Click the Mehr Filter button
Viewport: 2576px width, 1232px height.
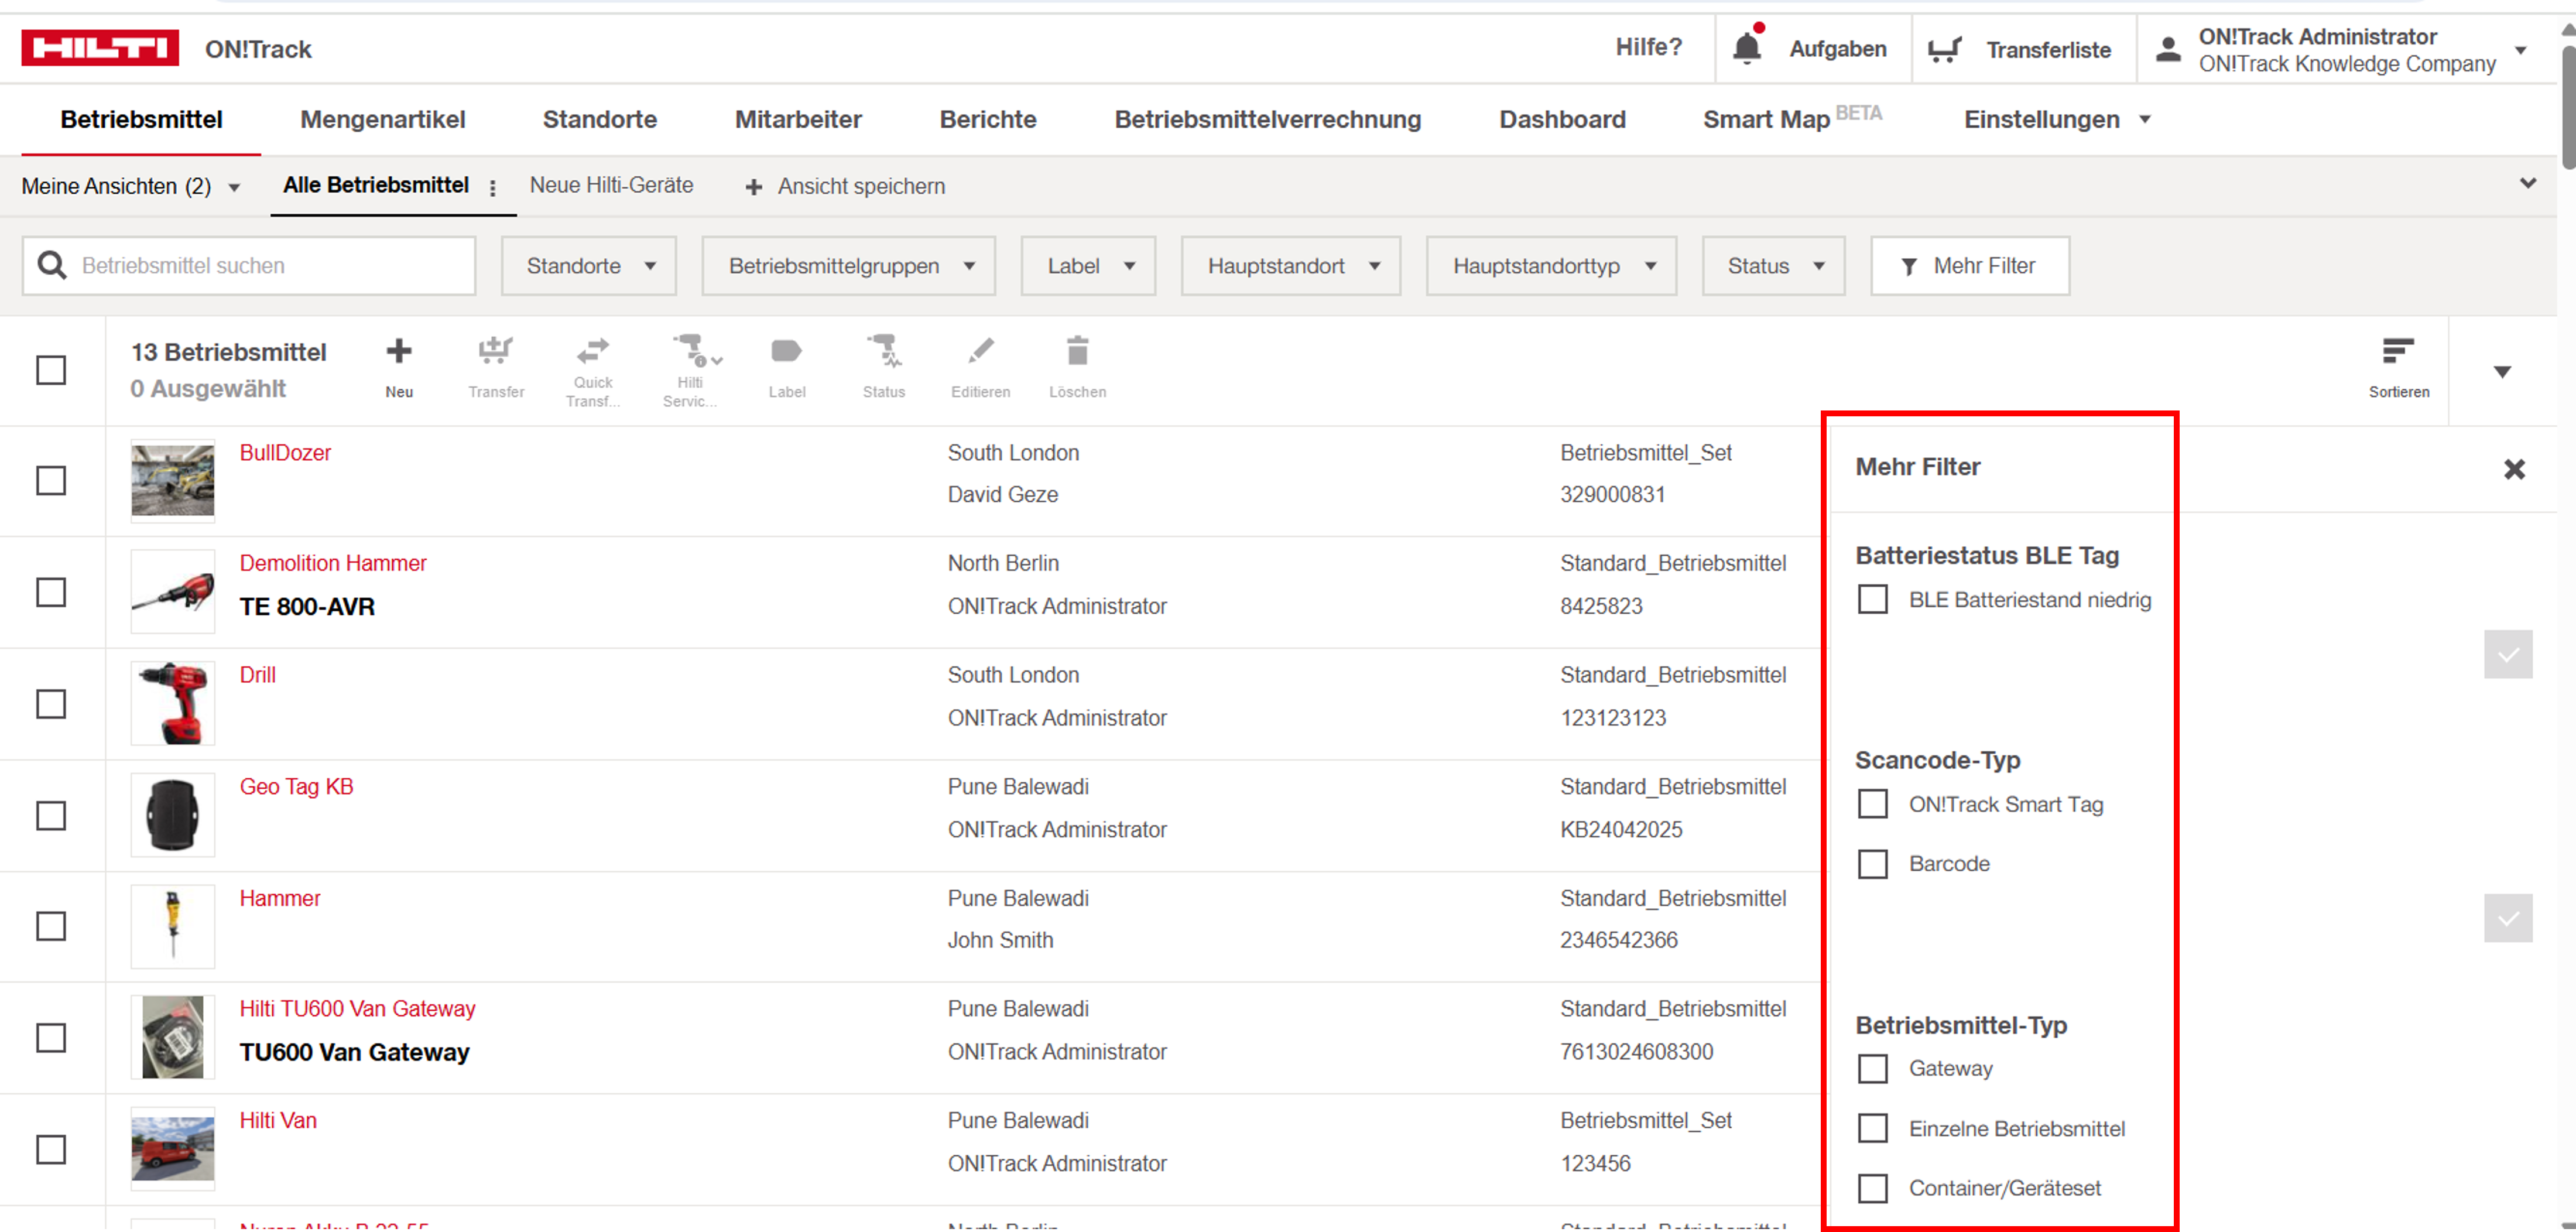1969,266
